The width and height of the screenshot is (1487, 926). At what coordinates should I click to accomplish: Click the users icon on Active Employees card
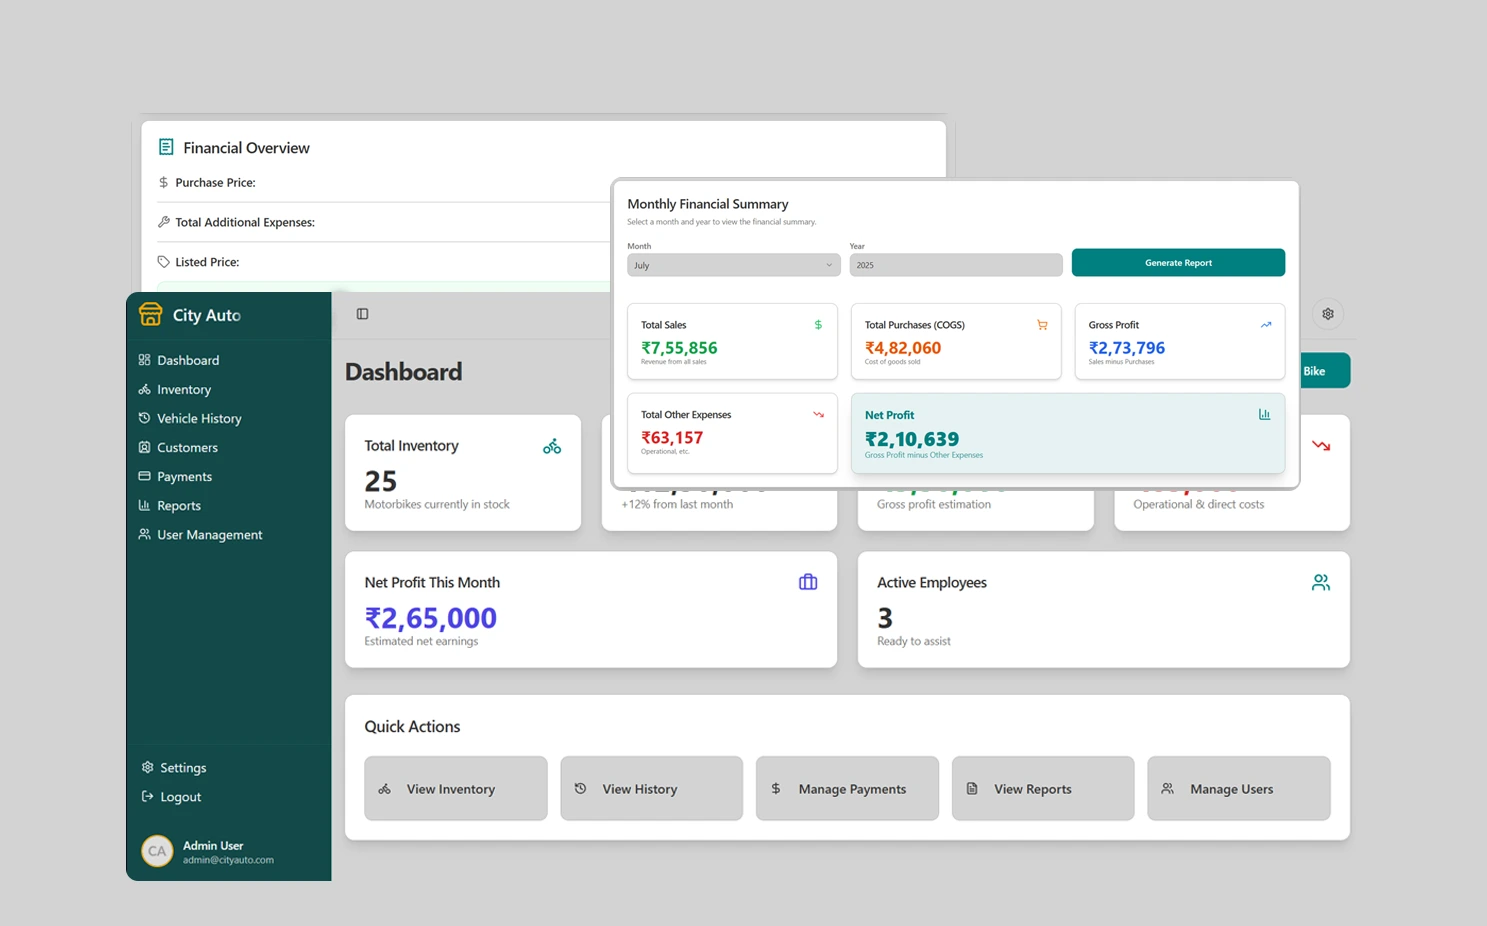click(1320, 581)
